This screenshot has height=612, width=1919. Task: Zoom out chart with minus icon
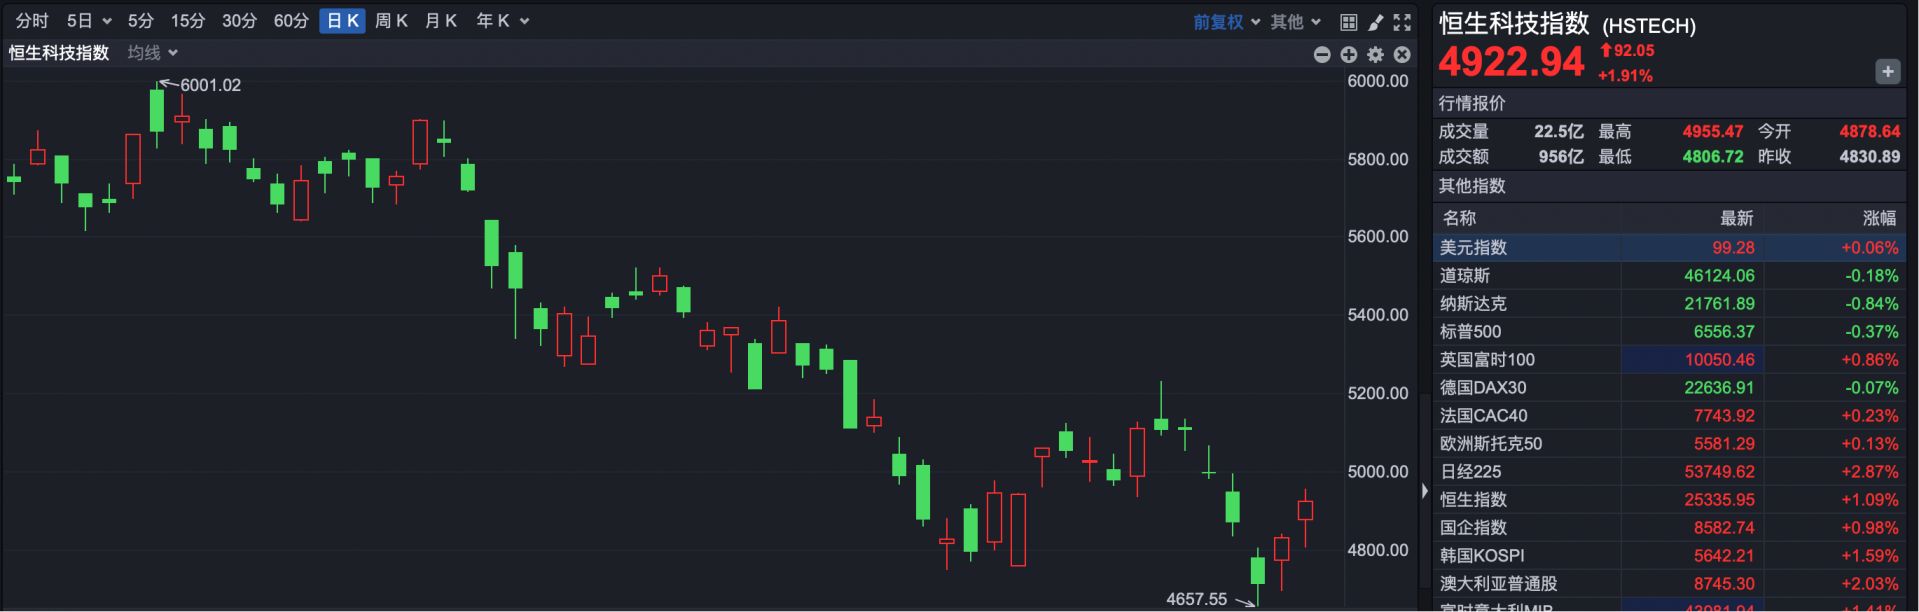[x=1322, y=55]
